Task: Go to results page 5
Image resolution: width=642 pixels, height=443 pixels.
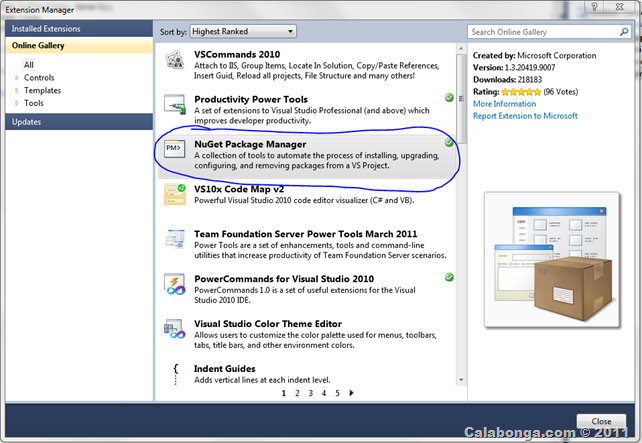Action: 337,393
